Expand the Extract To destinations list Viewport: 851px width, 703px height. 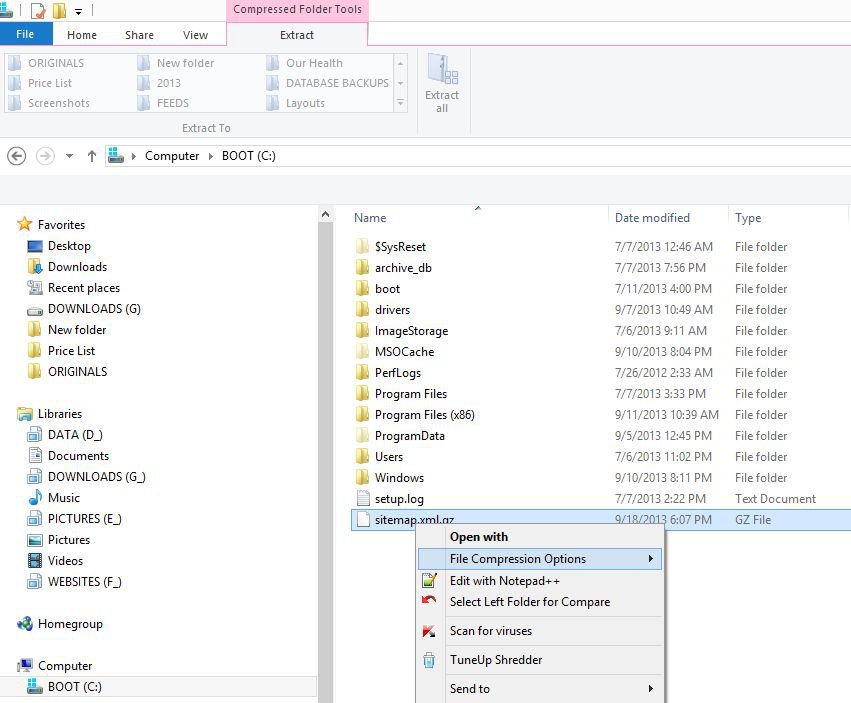point(401,103)
